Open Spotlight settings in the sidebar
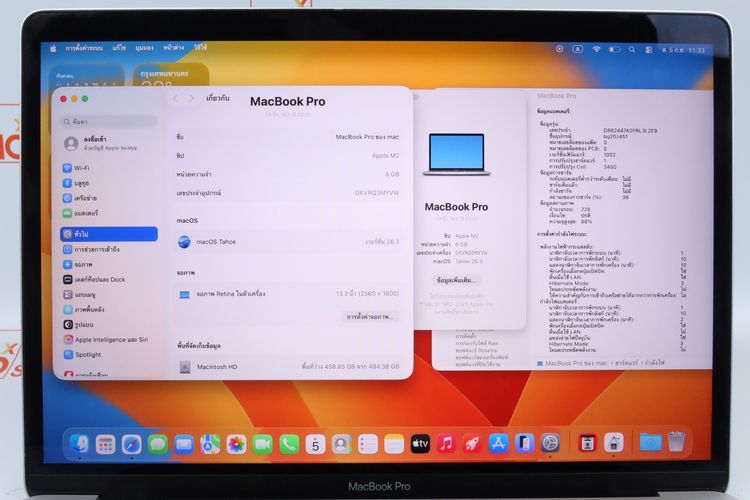Image resolution: width=750 pixels, height=500 pixels. pos(82,355)
